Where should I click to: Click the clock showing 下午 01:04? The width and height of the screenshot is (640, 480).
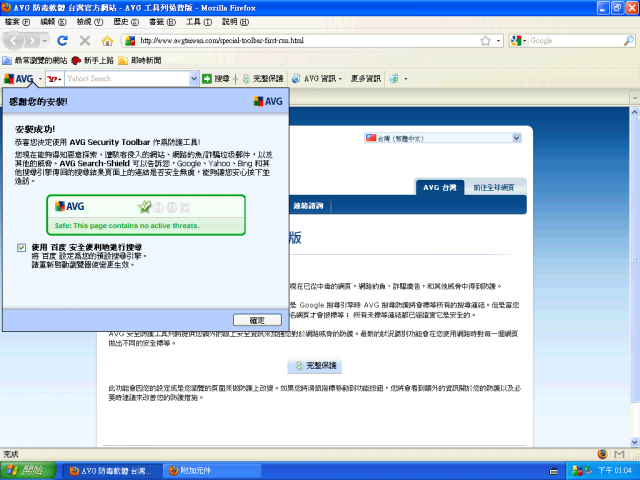(614, 471)
